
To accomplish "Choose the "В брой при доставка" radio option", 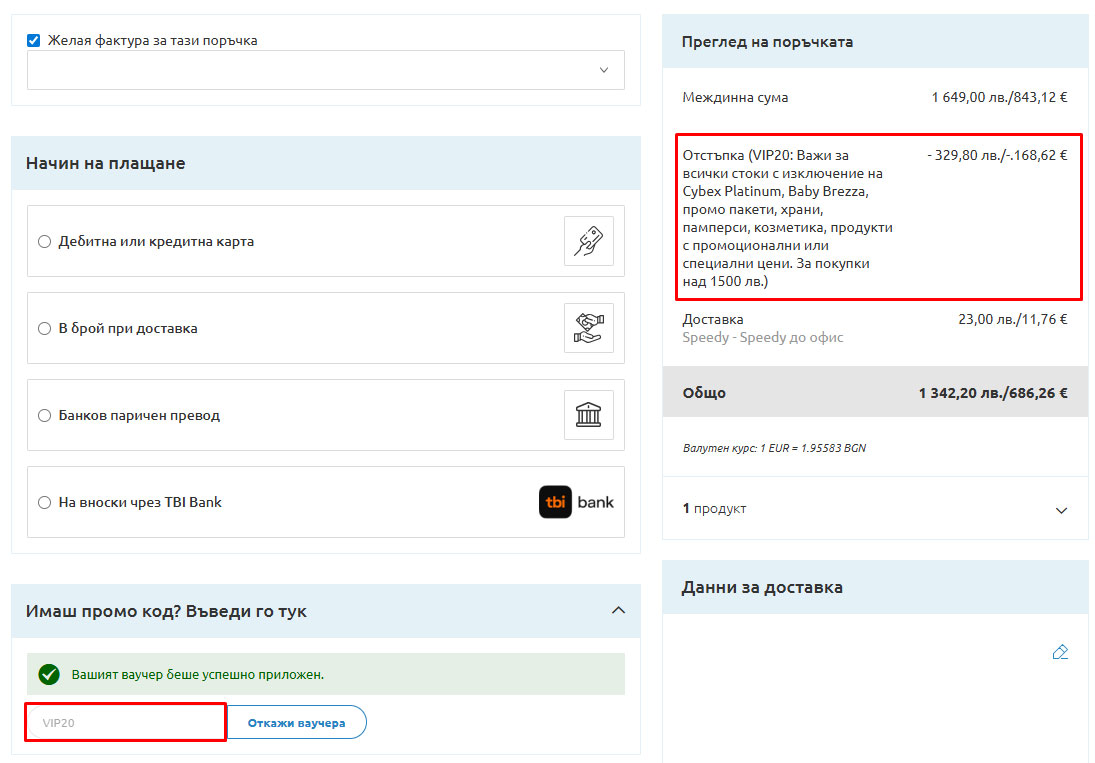I will click(44, 329).
